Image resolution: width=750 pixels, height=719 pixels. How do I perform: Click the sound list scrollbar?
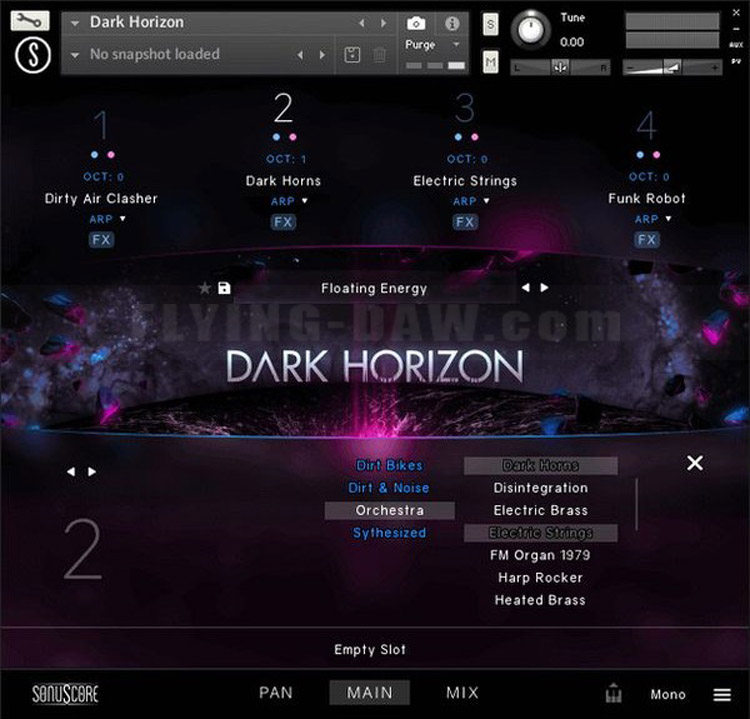point(636,505)
